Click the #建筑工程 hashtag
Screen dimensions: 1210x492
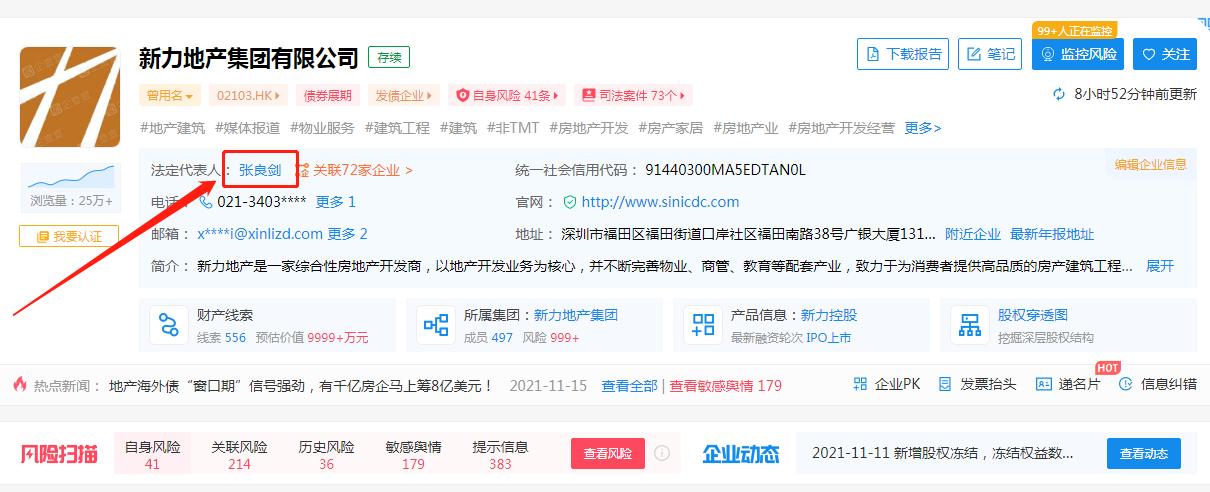pyautogui.click(x=397, y=128)
